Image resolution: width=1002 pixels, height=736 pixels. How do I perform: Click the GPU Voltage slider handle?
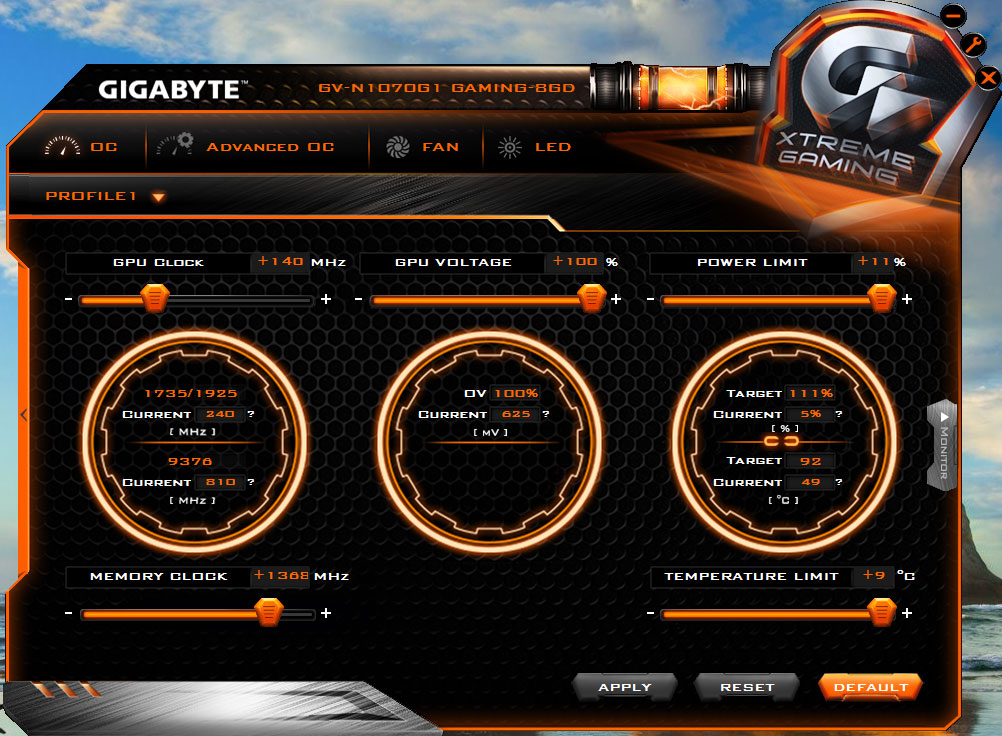[x=591, y=298]
